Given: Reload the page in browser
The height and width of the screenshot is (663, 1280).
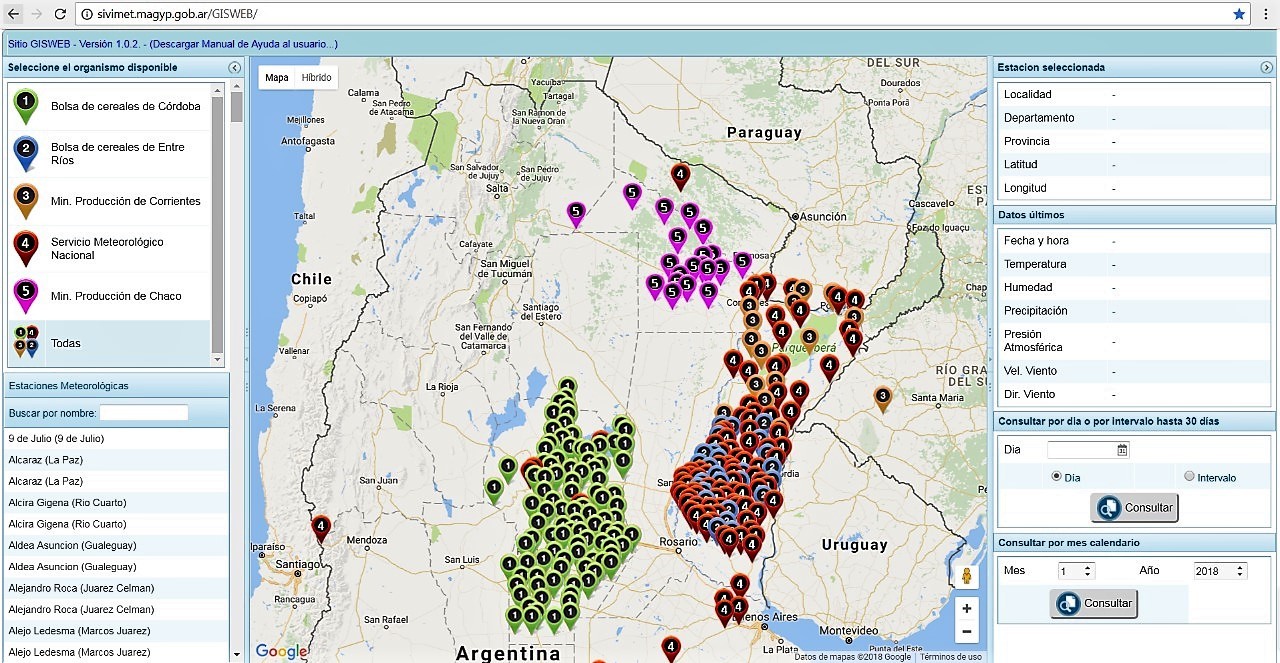Looking at the screenshot, I should 60,14.
